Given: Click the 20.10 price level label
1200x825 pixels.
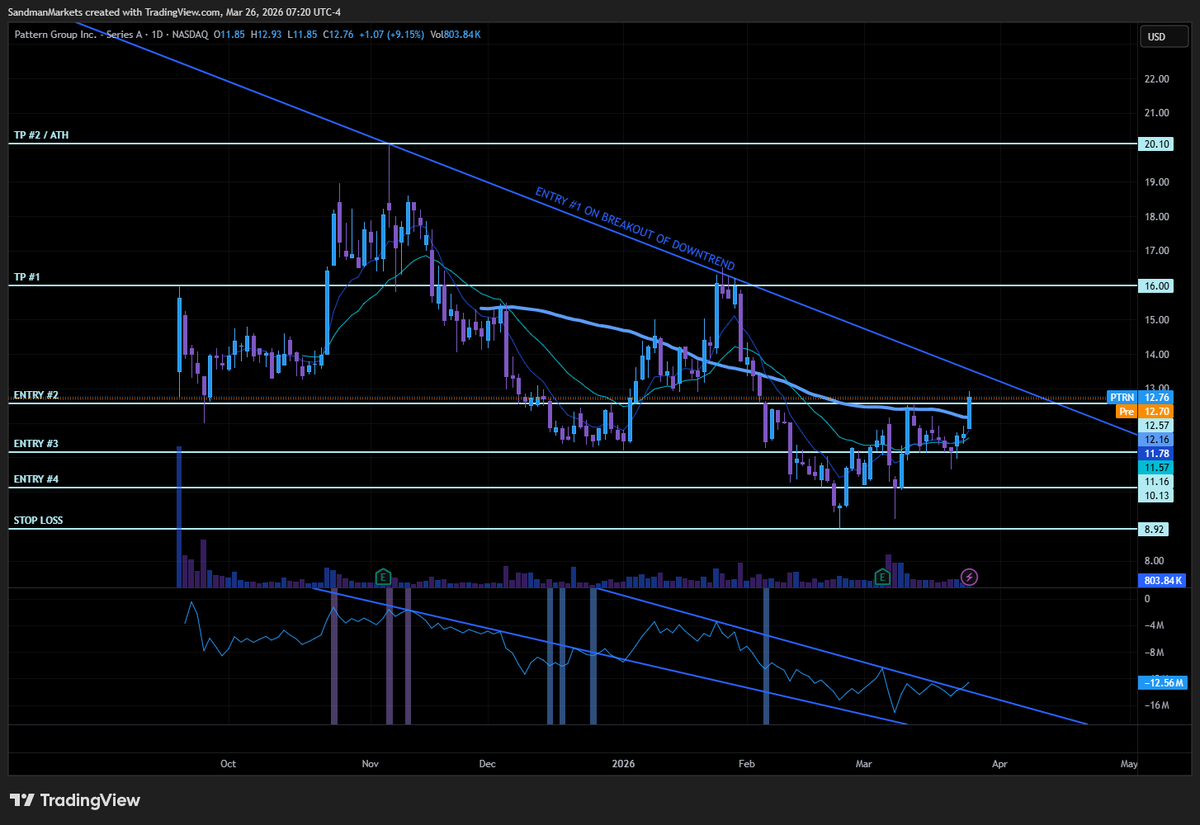Looking at the screenshot, I should click(x=1157, y=144).
